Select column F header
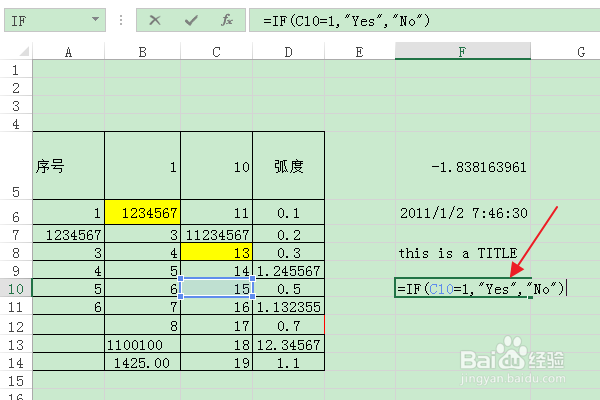 463,51
